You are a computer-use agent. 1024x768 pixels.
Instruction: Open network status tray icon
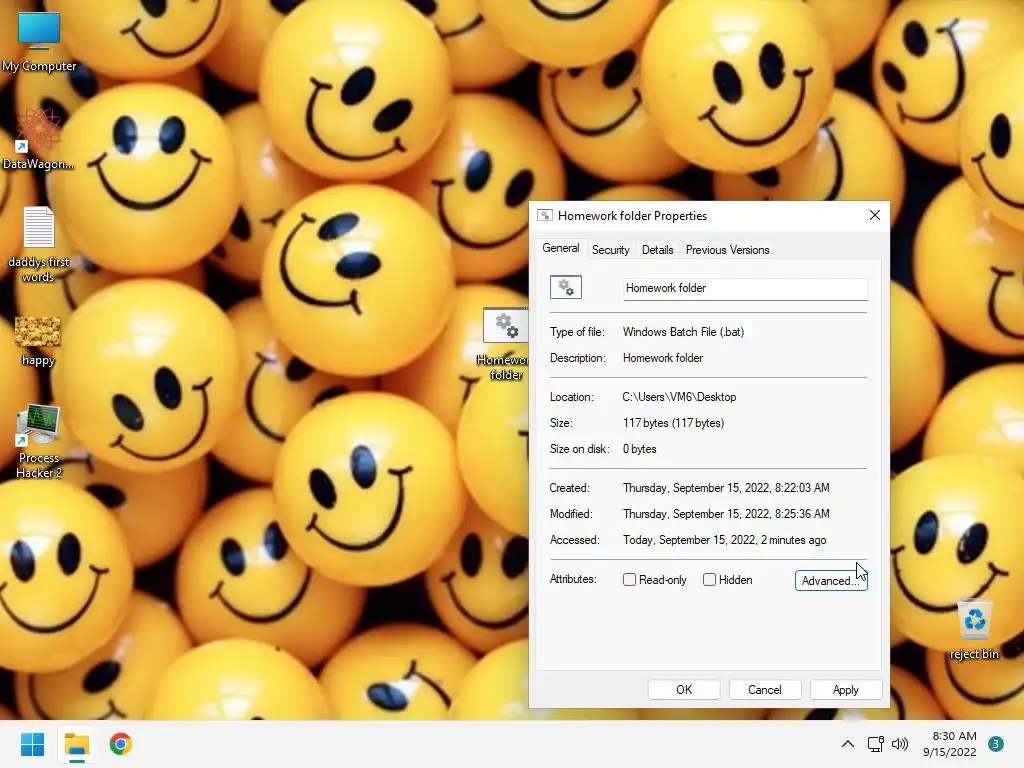point(876,744)
